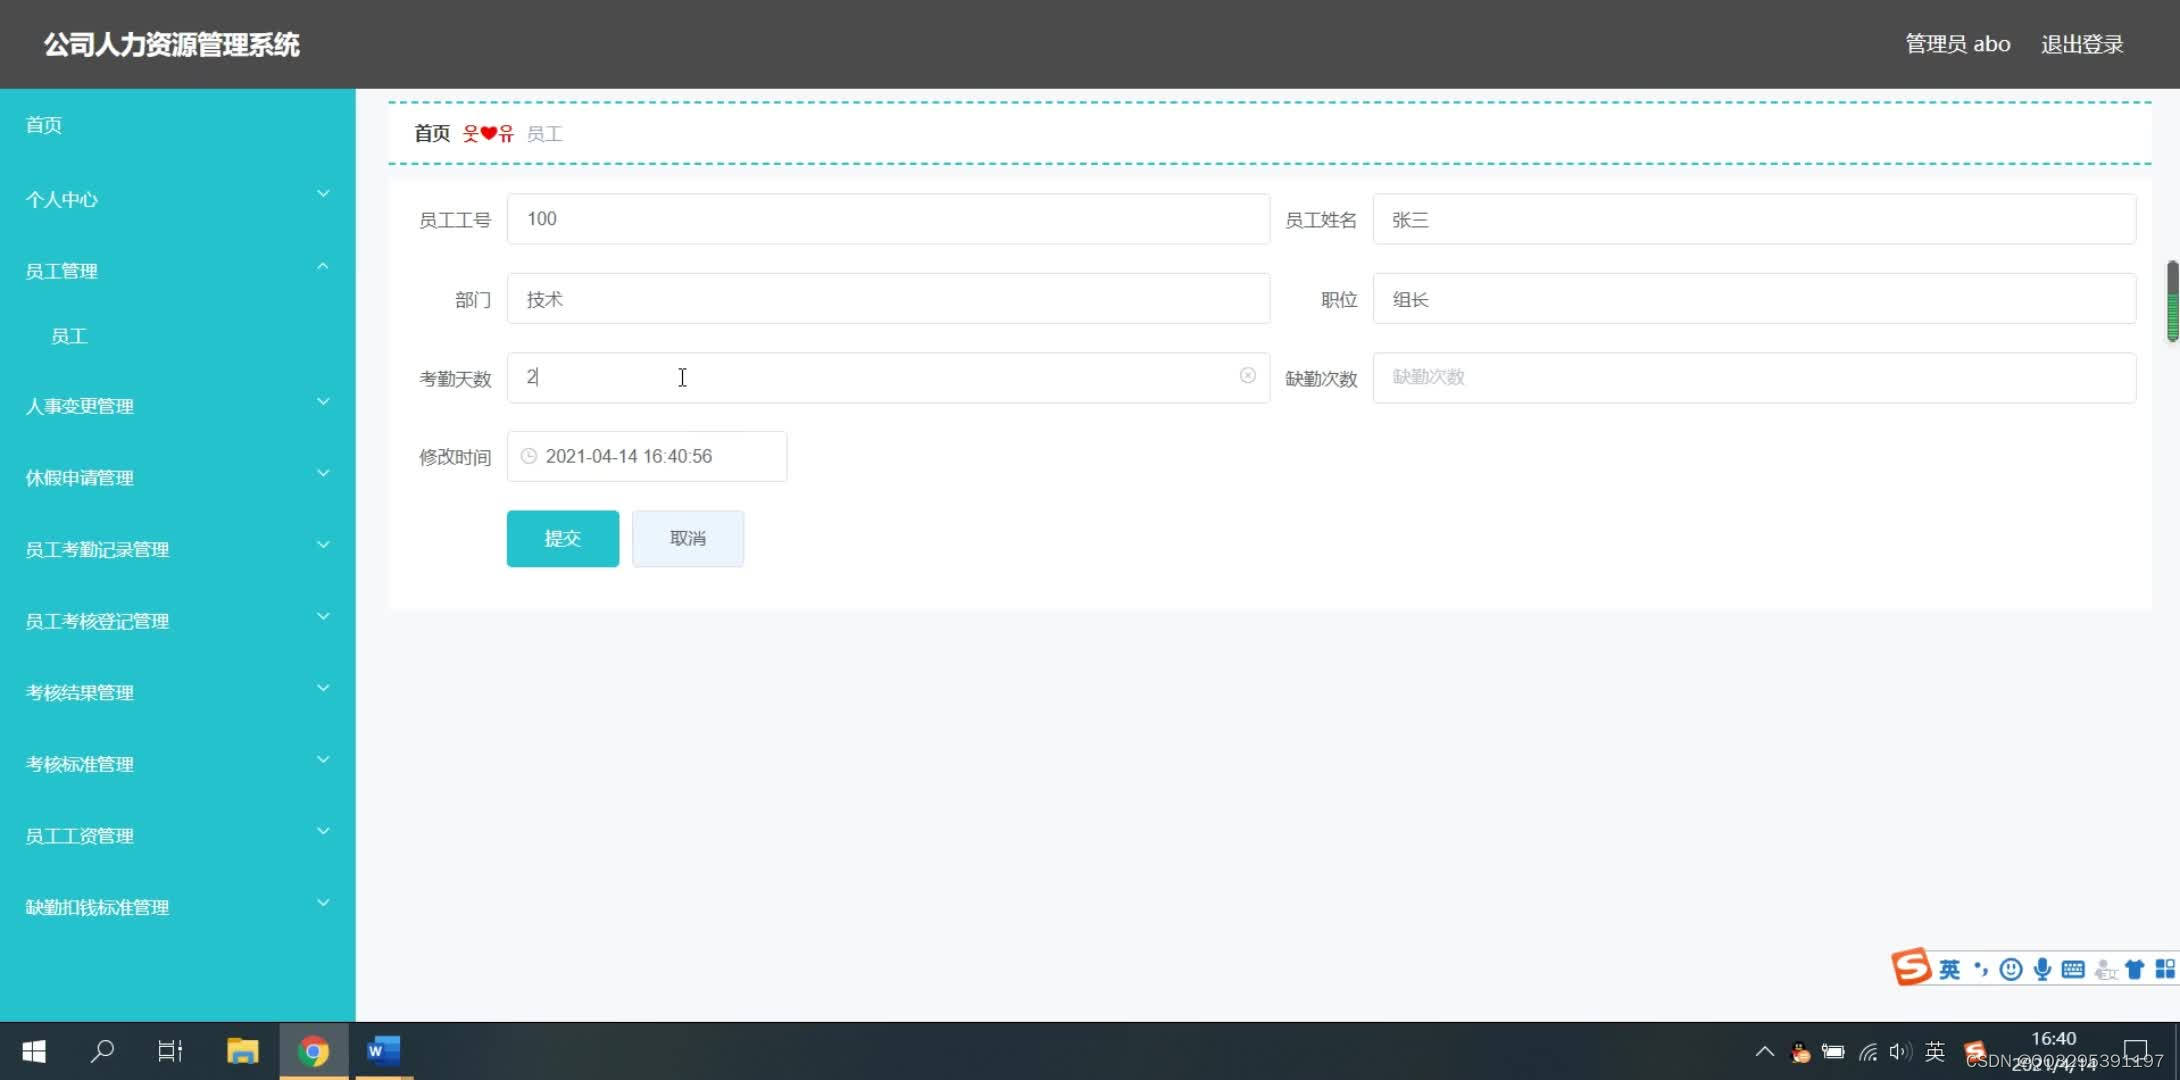Viewport: 2180px width, 1080px height.
Task: Click the clock icon in 修改时间 field
Action: (x=529, y=456)
